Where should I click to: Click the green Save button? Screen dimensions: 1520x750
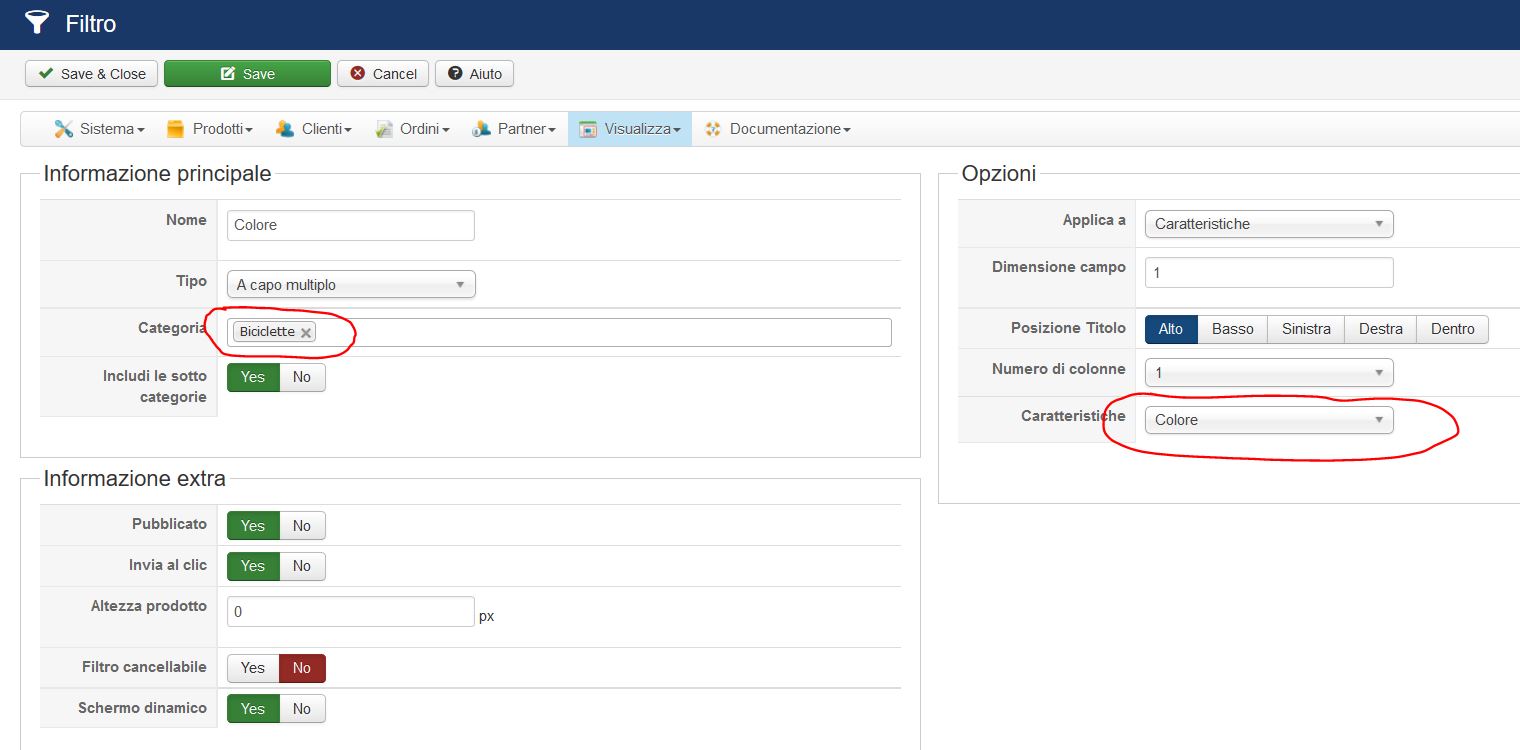pos(247,74)
